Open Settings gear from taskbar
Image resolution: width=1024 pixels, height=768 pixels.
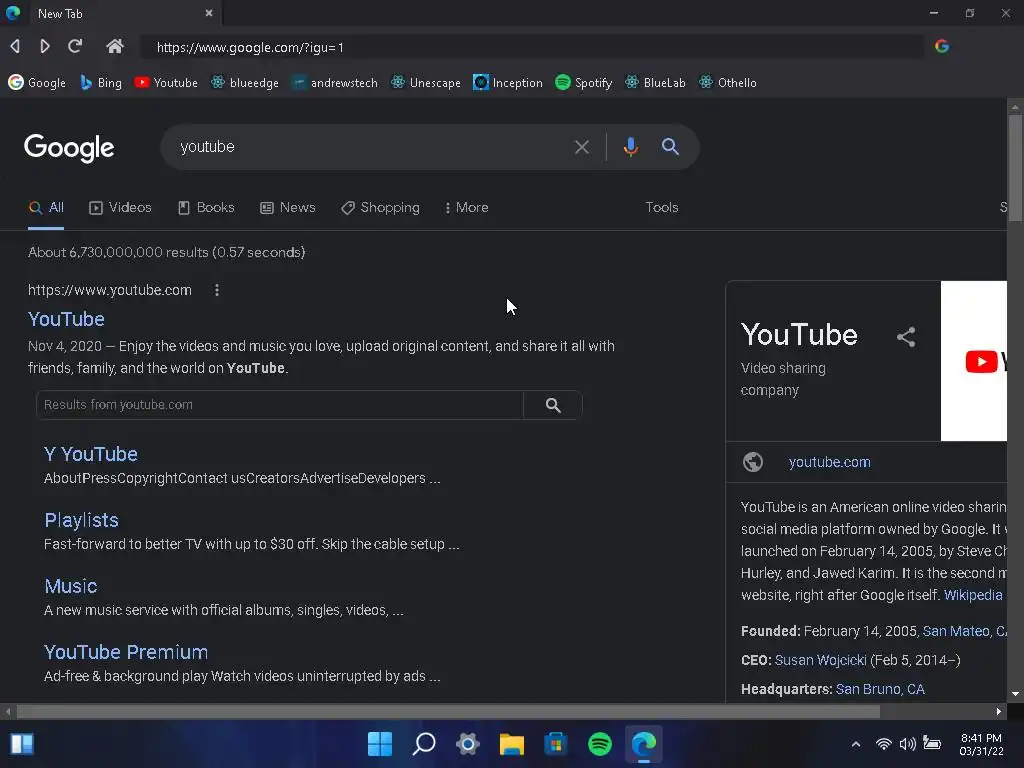click(468, 744)
